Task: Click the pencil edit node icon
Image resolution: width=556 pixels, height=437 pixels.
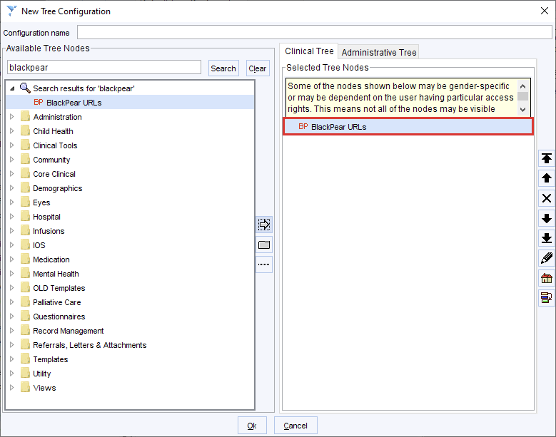Action: pos(546,258)
